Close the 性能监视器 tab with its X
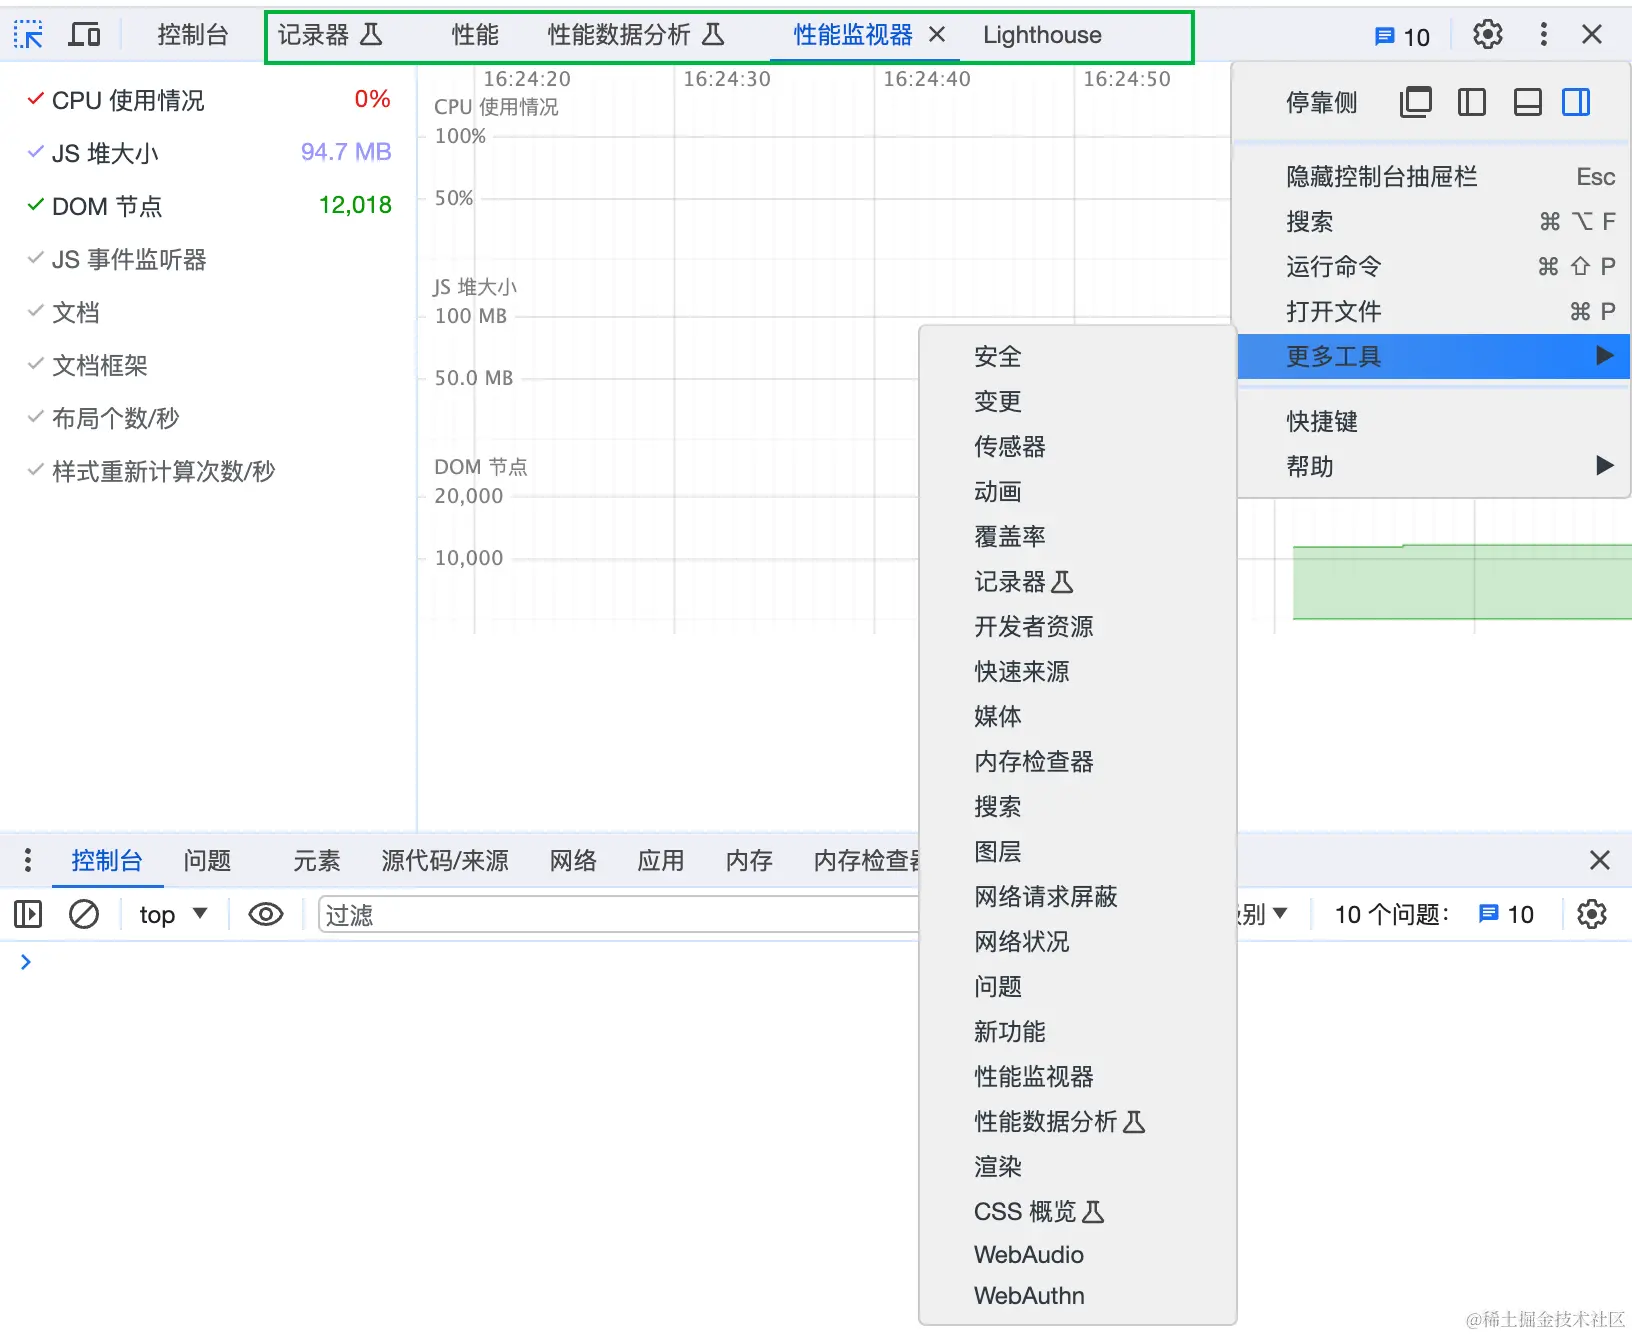The width and height of the screenshot is (1632, 1336). click(x=937, y=35)
